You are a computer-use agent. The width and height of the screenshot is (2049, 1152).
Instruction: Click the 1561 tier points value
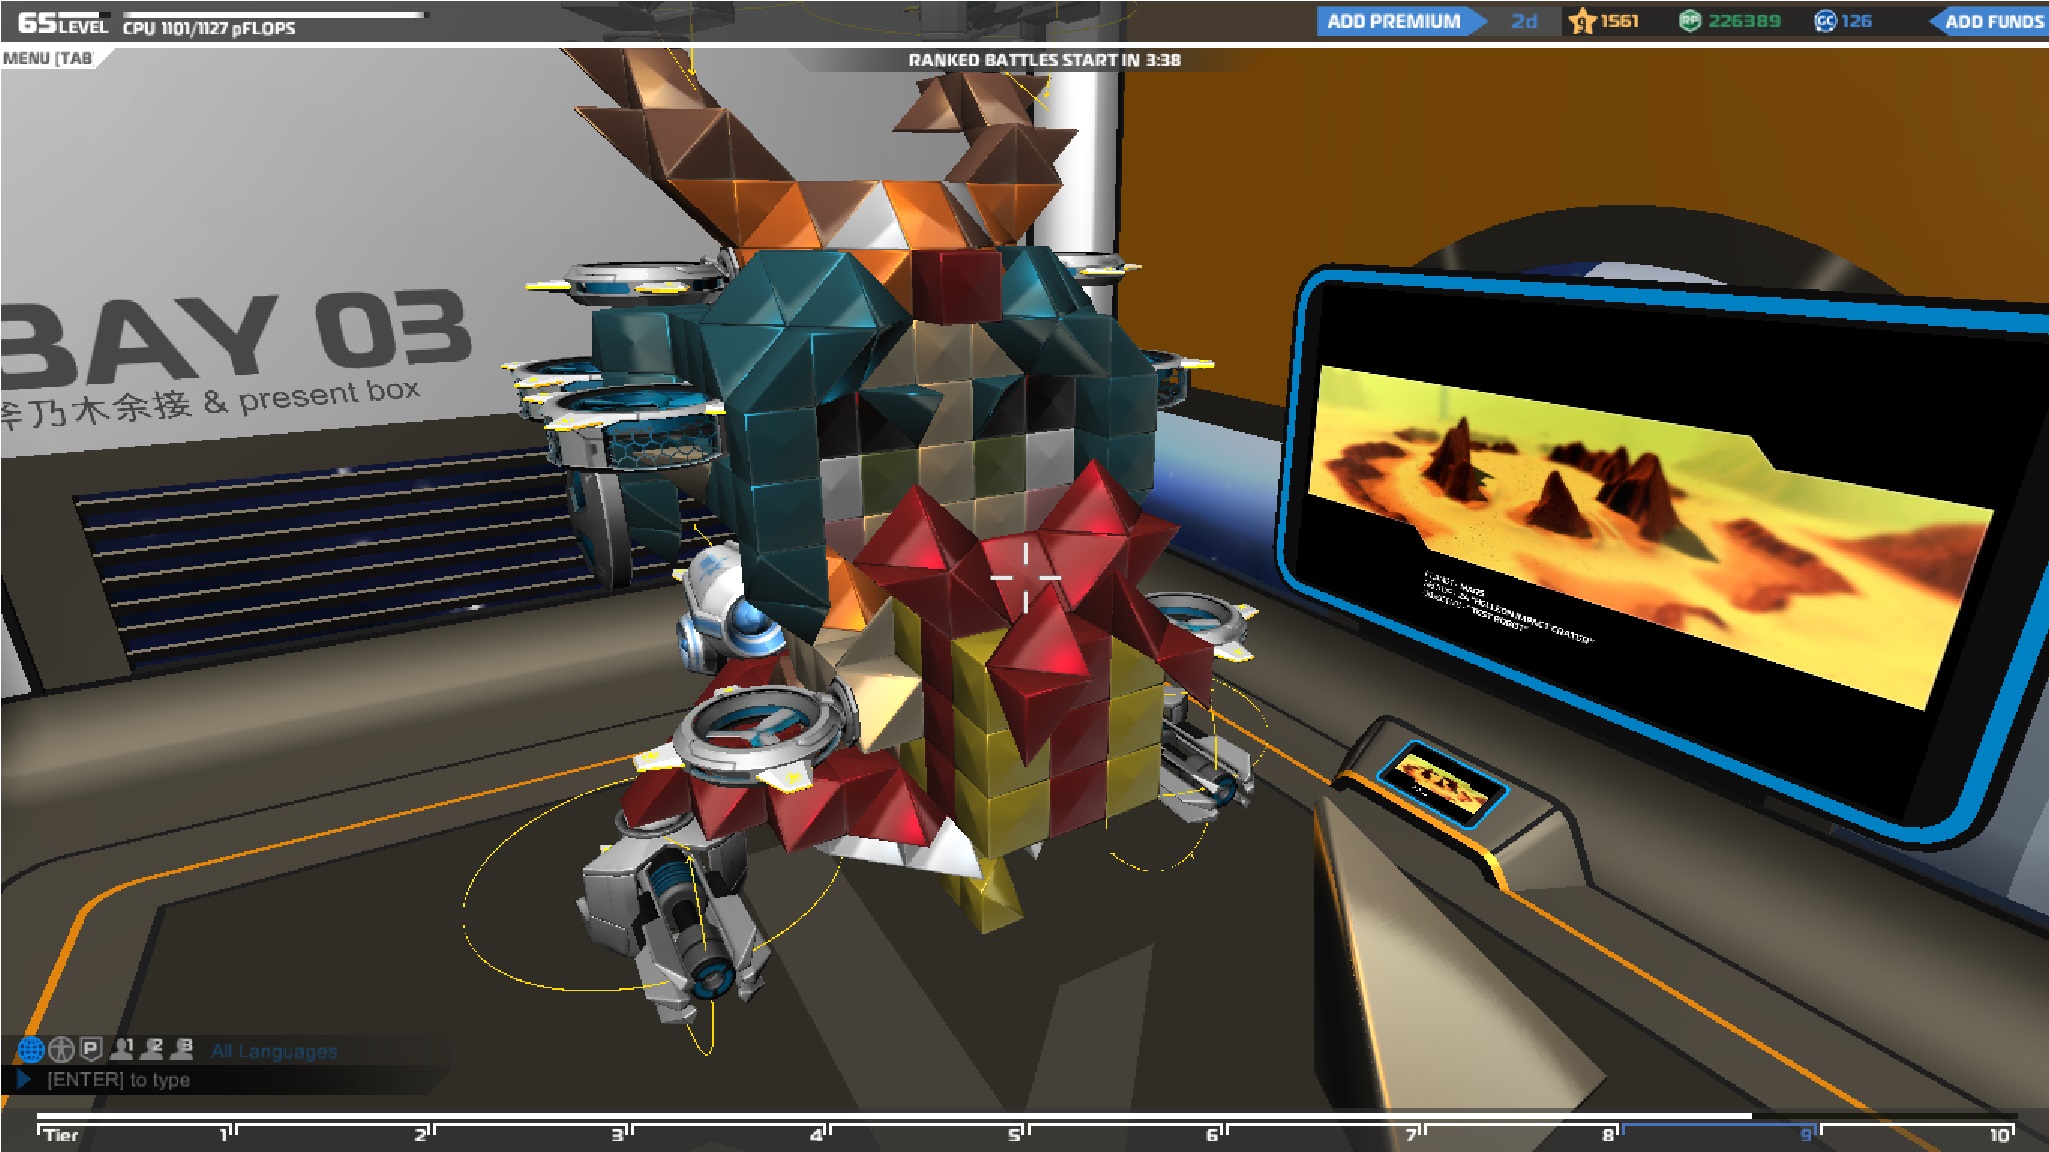click(x=1619, y=21)
